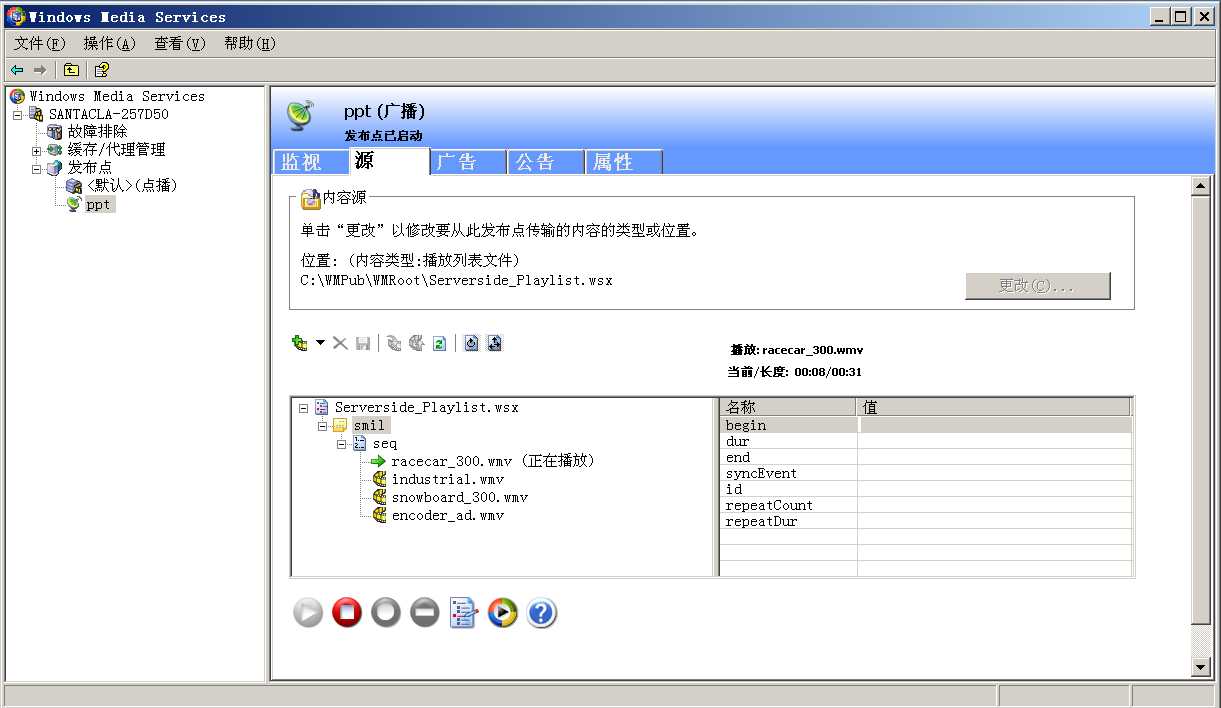Click the 值 column header

pyautogui.click(x=994, y=407)
